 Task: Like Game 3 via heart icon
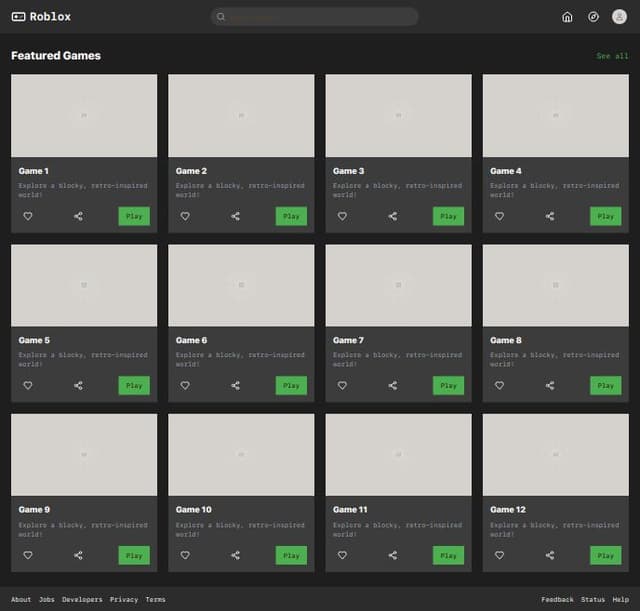click(342, 216)
